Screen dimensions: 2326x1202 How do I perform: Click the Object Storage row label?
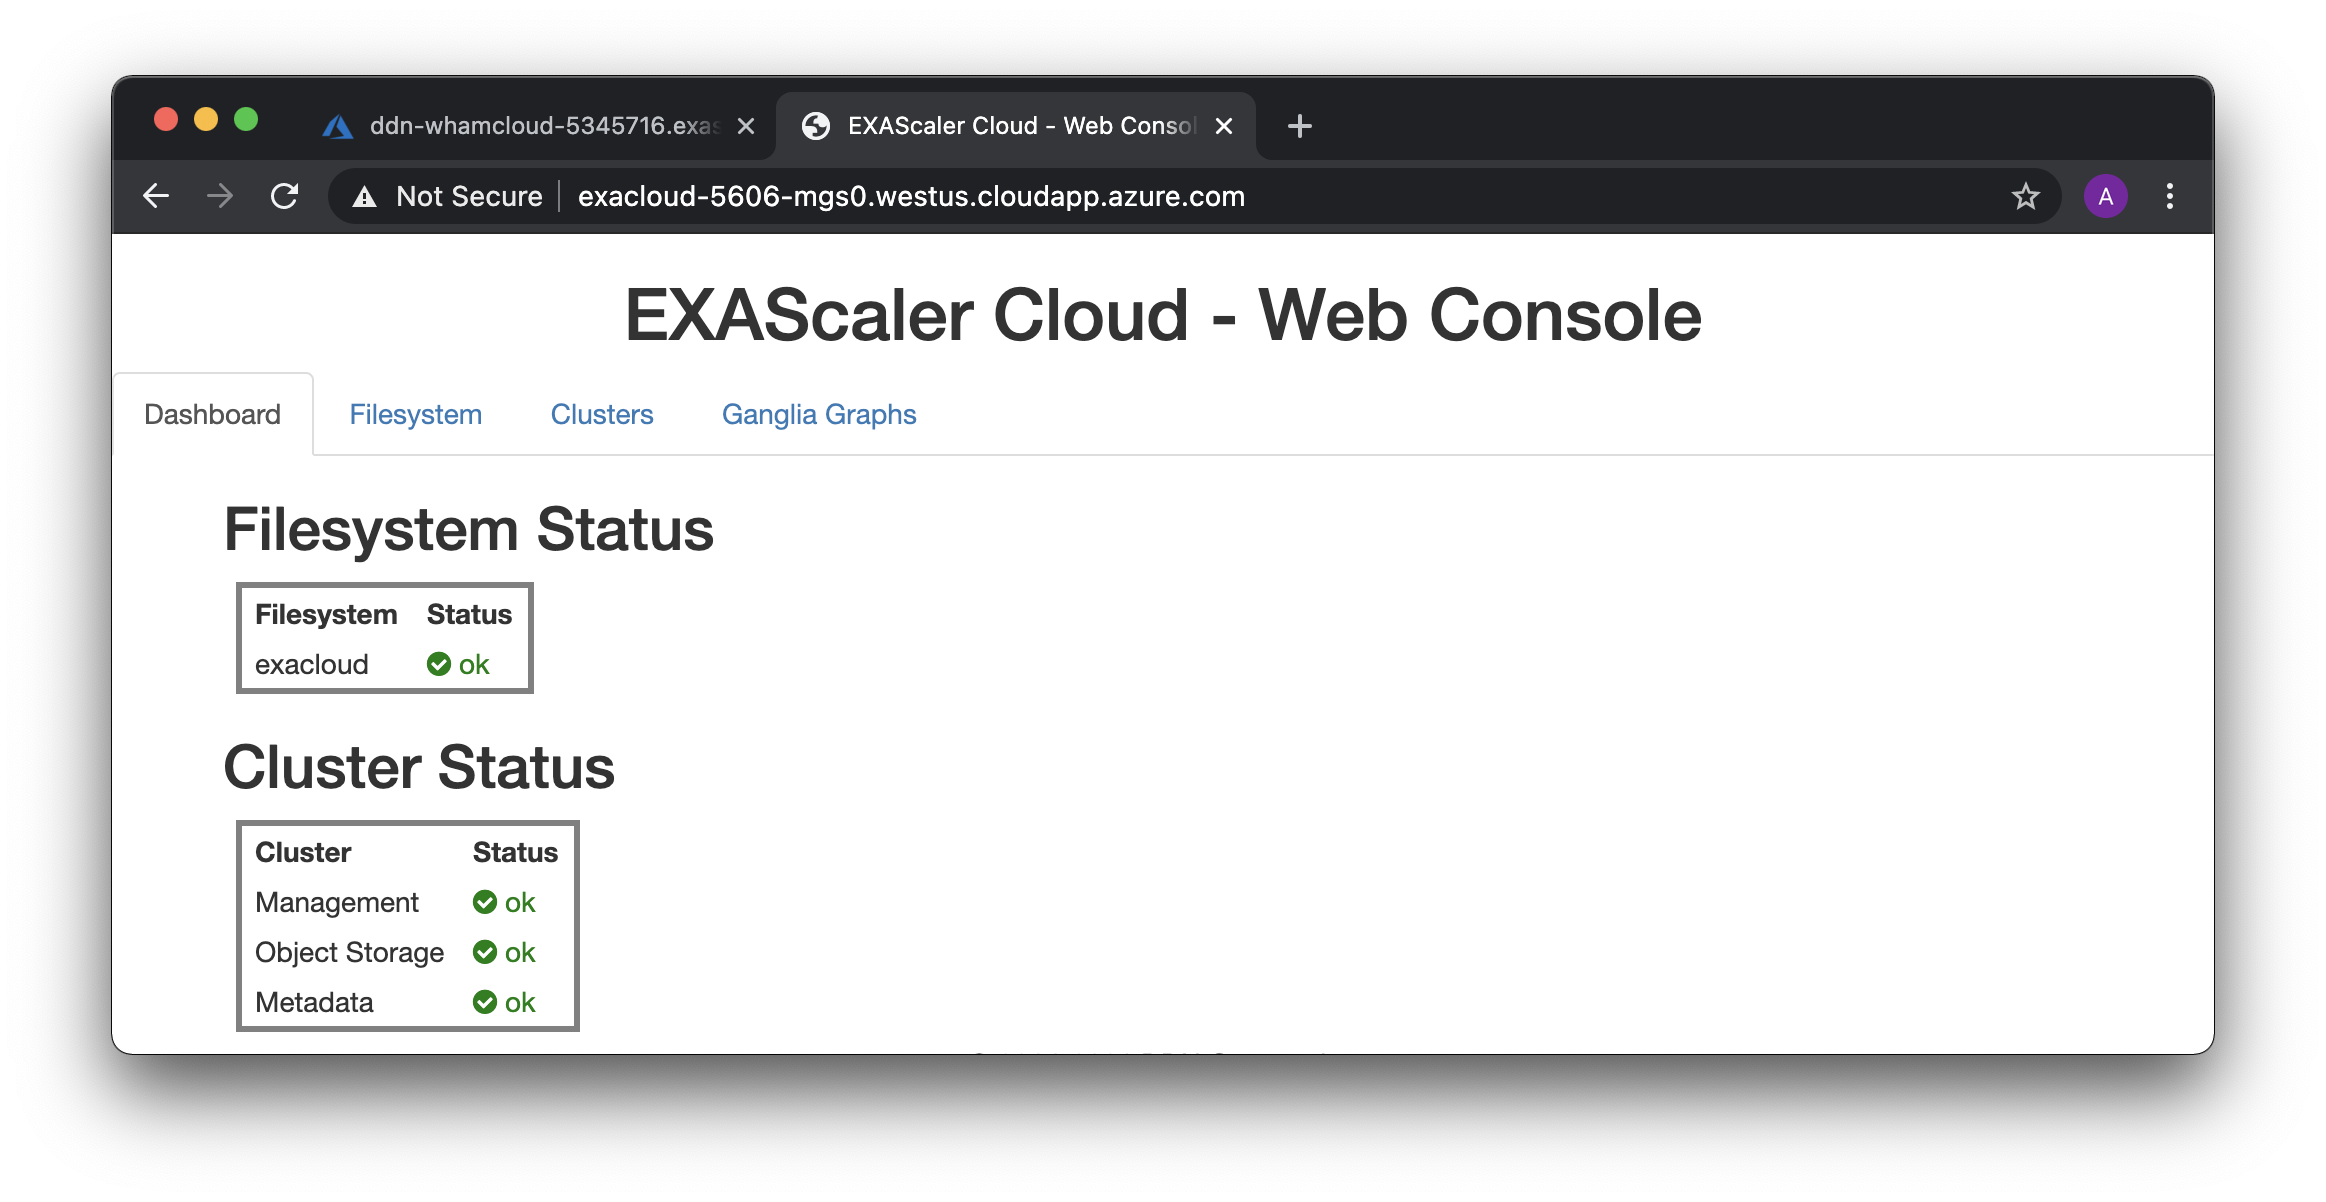[x=349, y=952]
